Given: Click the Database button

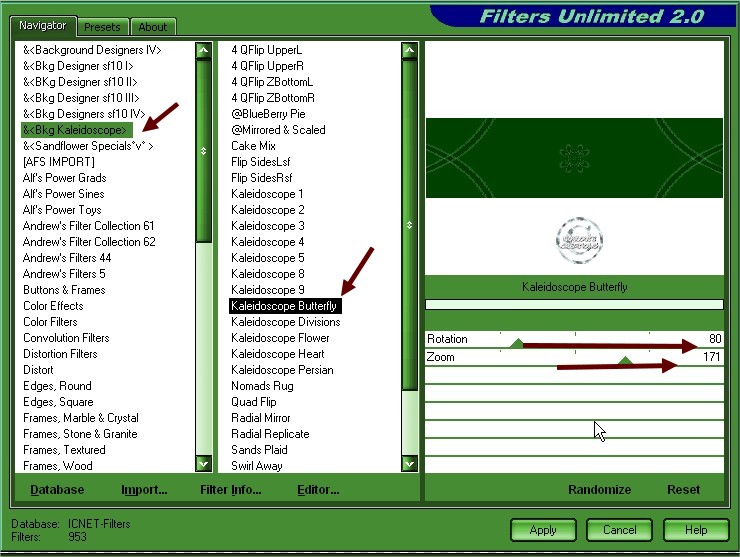Looking at the screenshot, I should click(x=57, y=490).
